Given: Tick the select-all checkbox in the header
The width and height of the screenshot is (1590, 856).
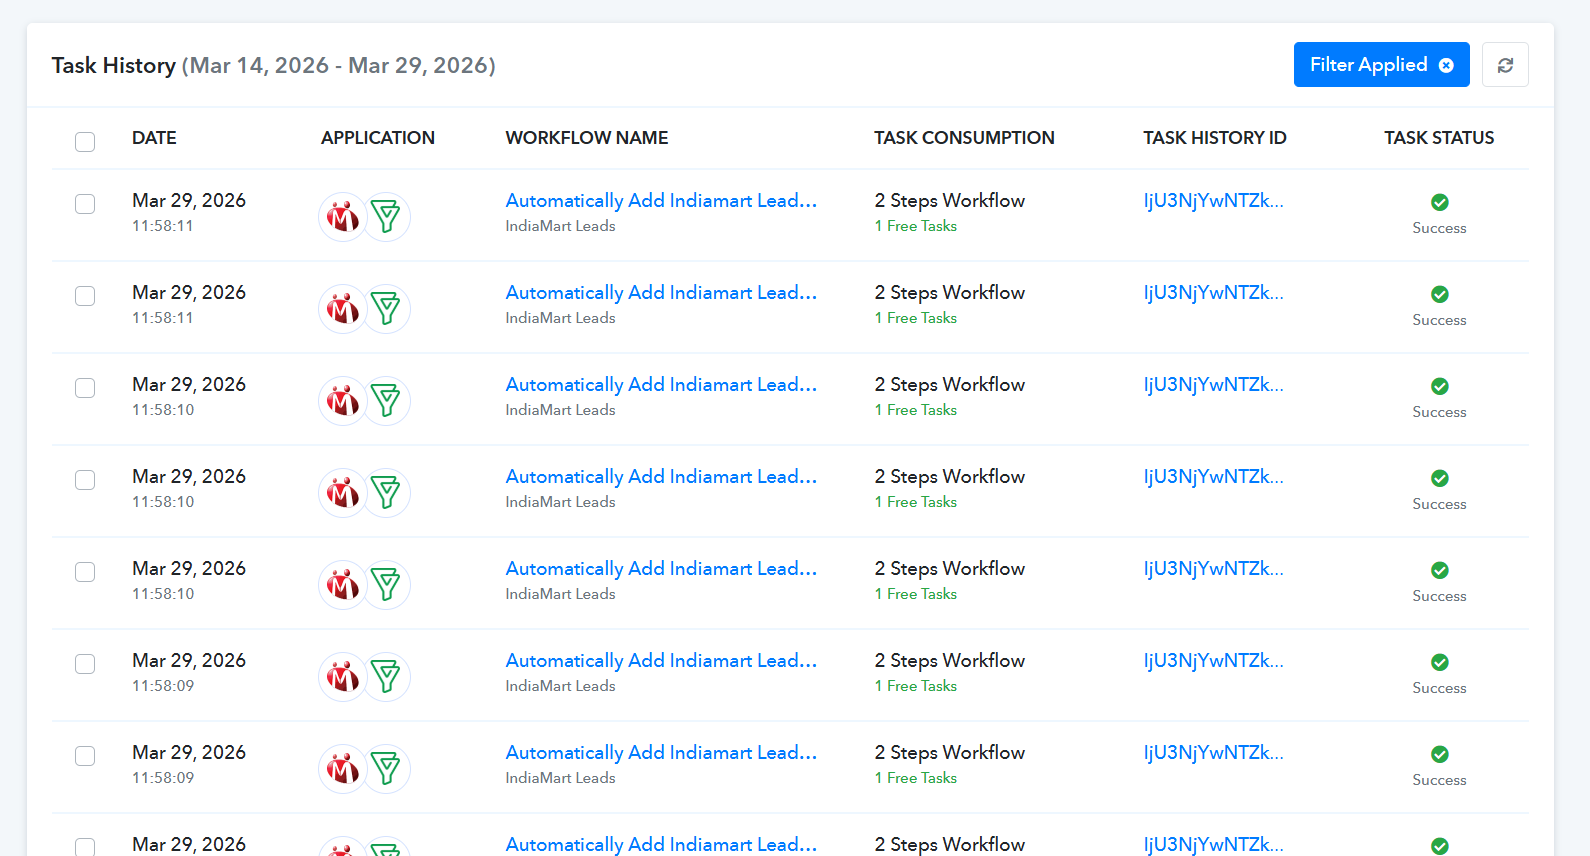Looking at the screenshot, I should tap(85, 142).
